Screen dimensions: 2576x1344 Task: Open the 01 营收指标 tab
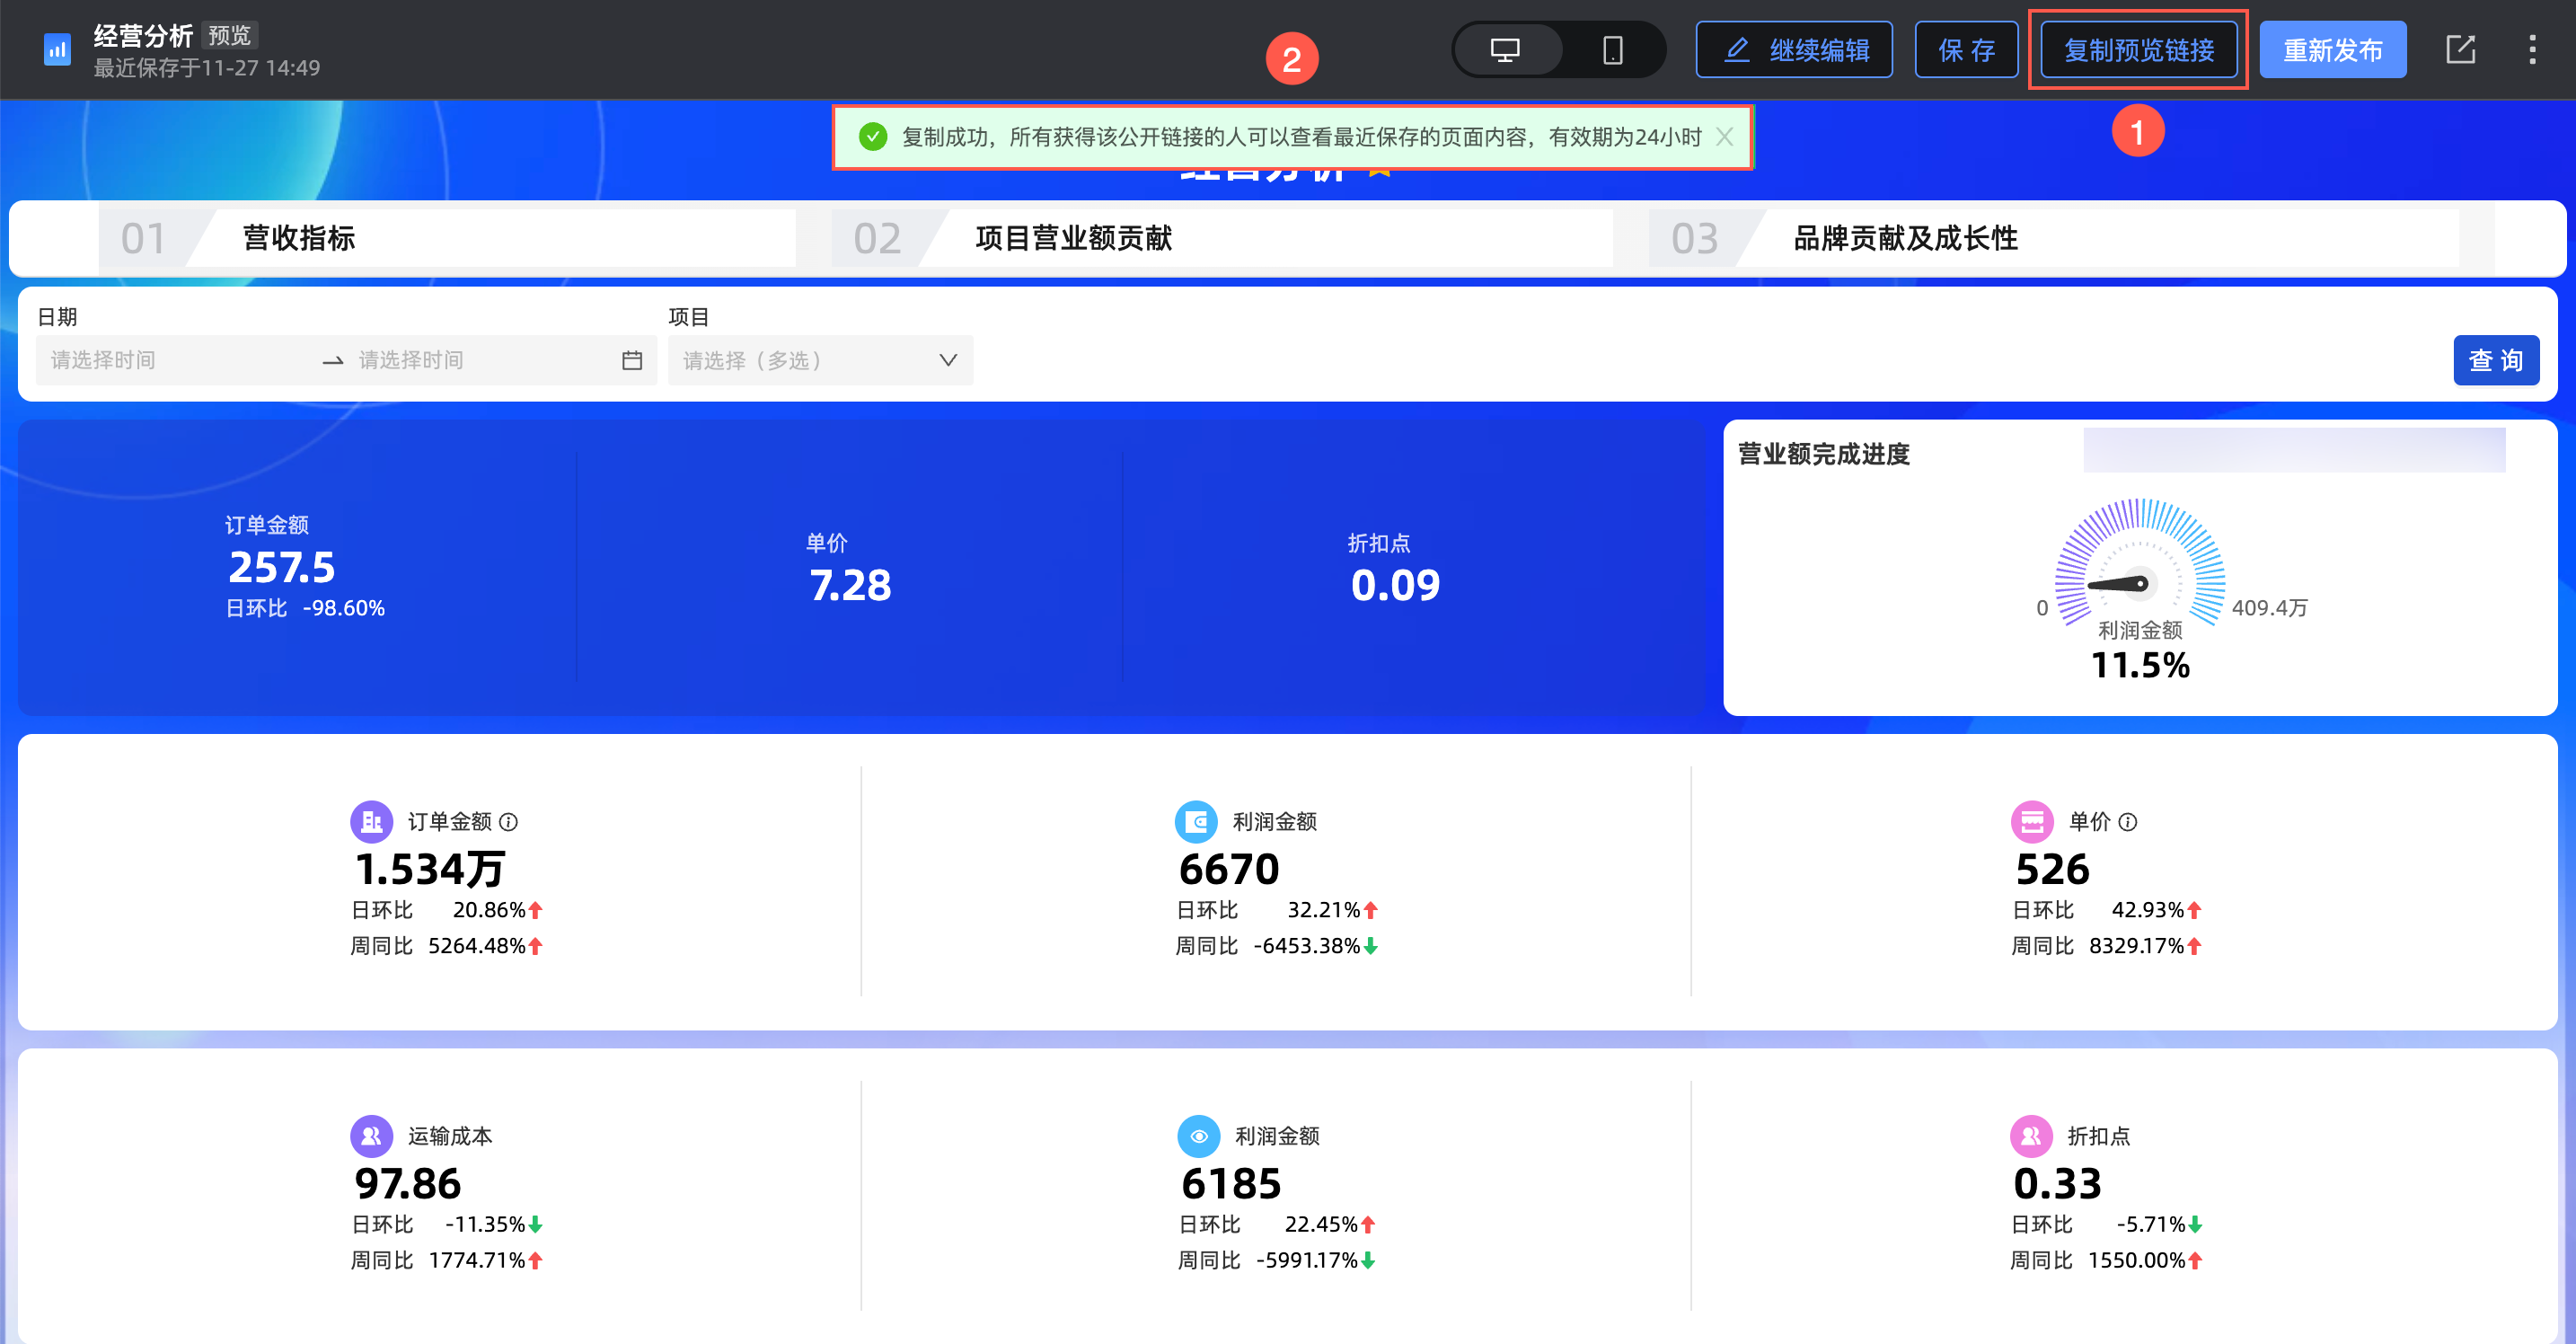(x=447, y=238)
